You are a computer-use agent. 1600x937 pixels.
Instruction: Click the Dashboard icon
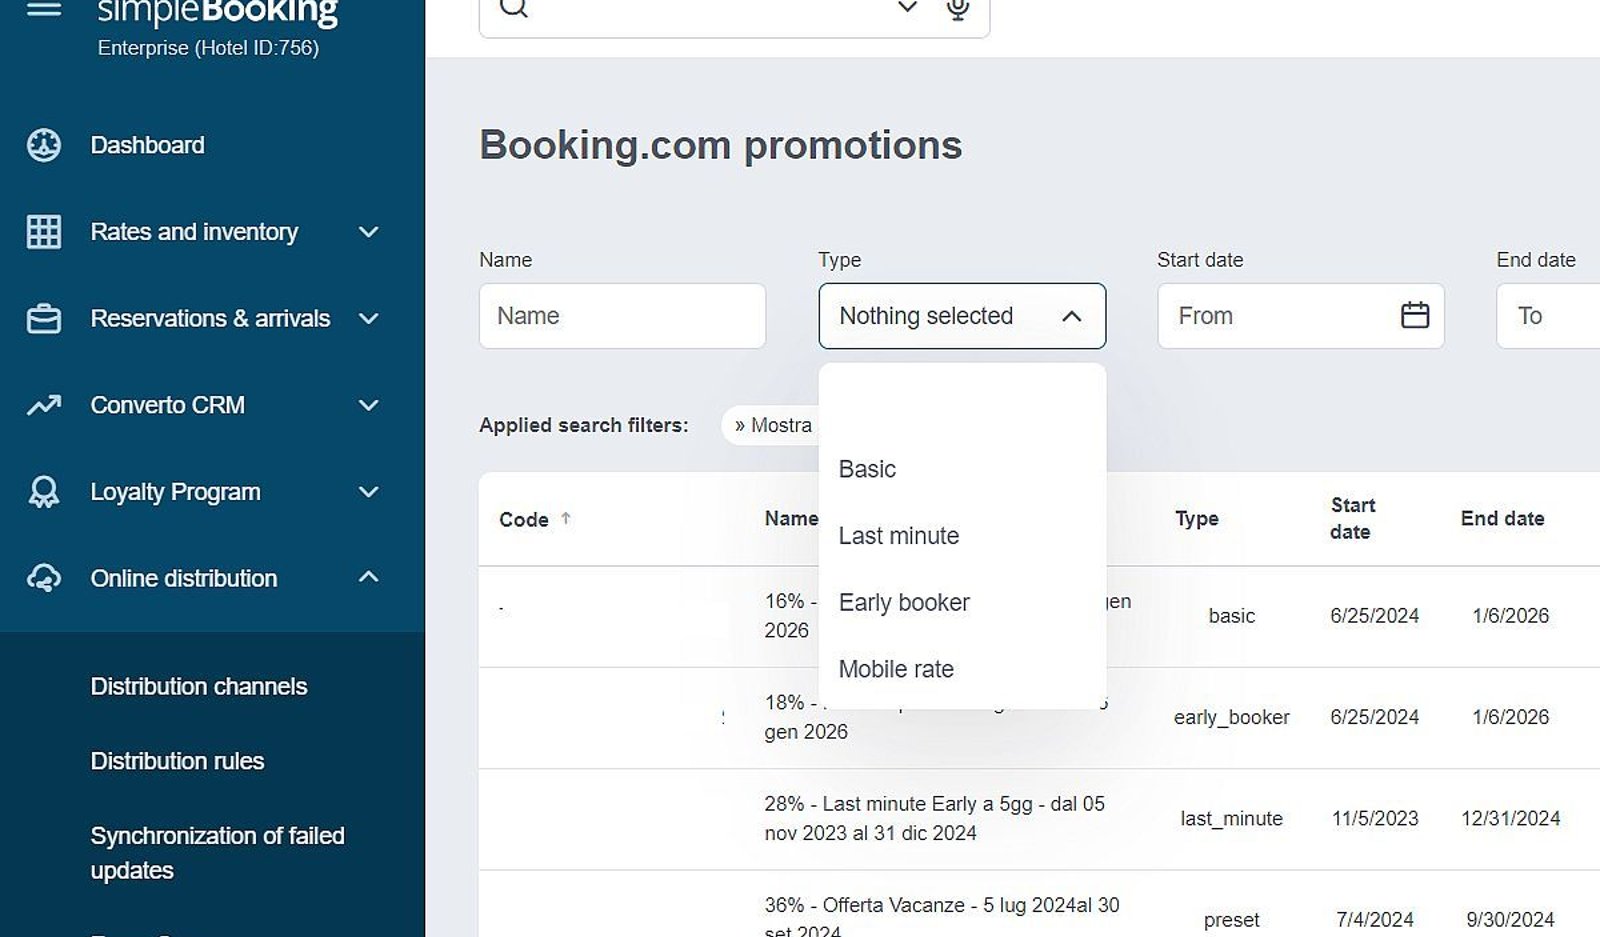point(44,145)
